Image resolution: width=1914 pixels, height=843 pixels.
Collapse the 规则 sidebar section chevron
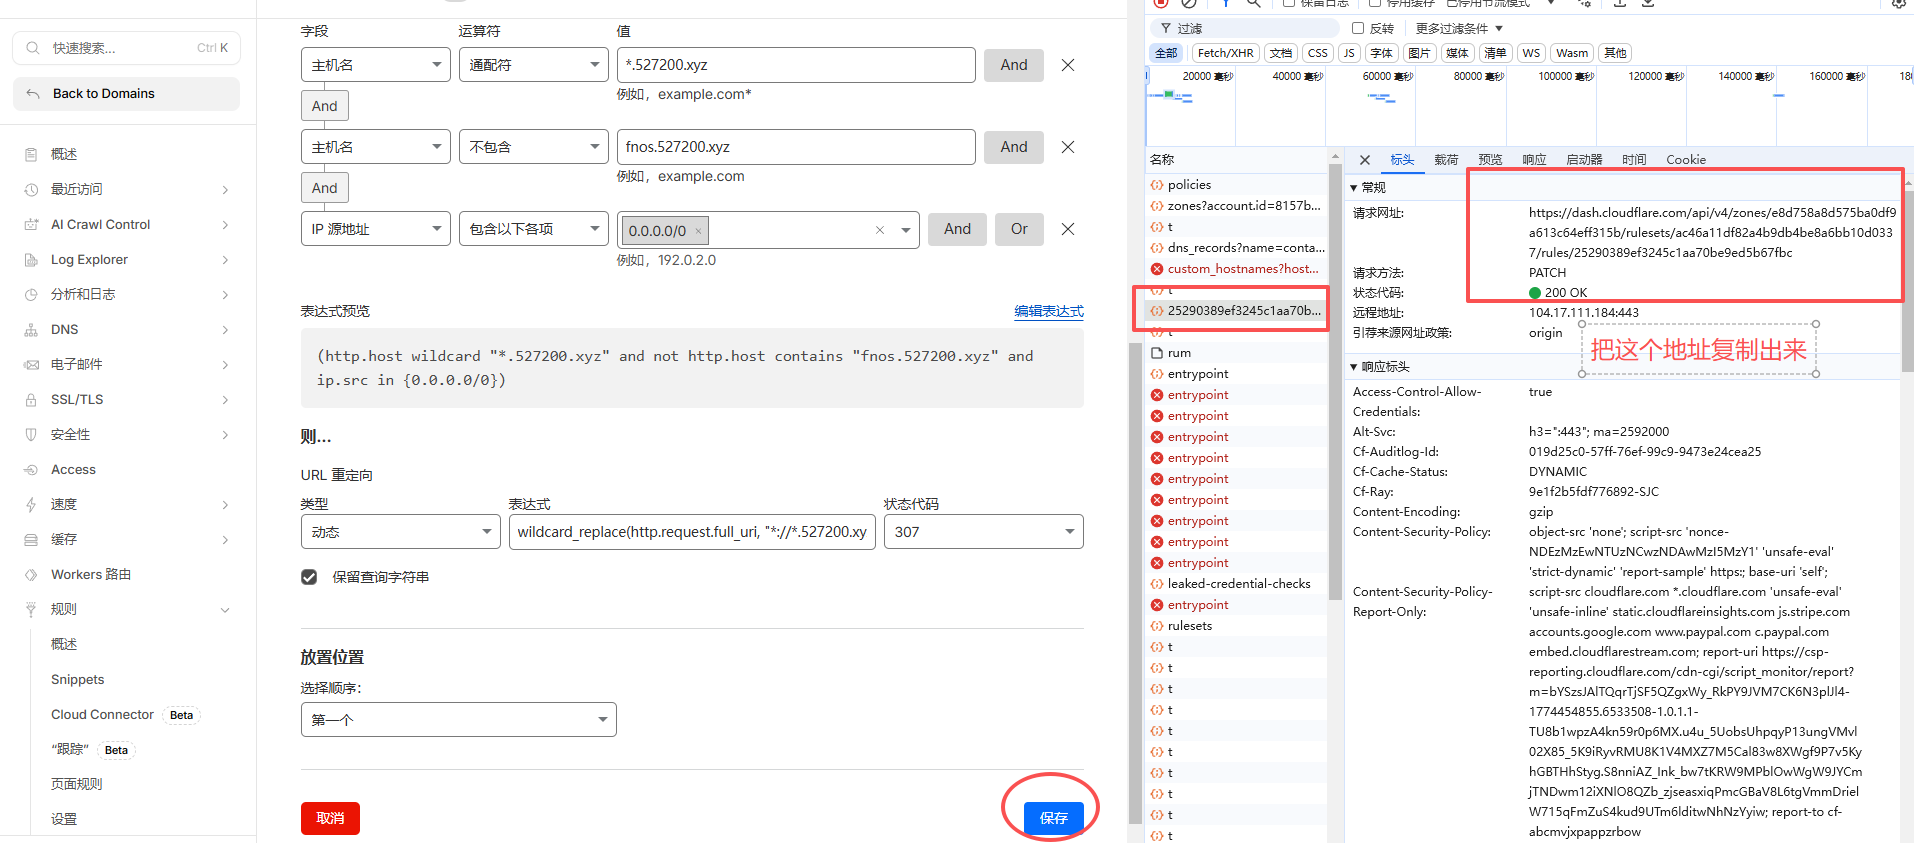tap(225, 609)
